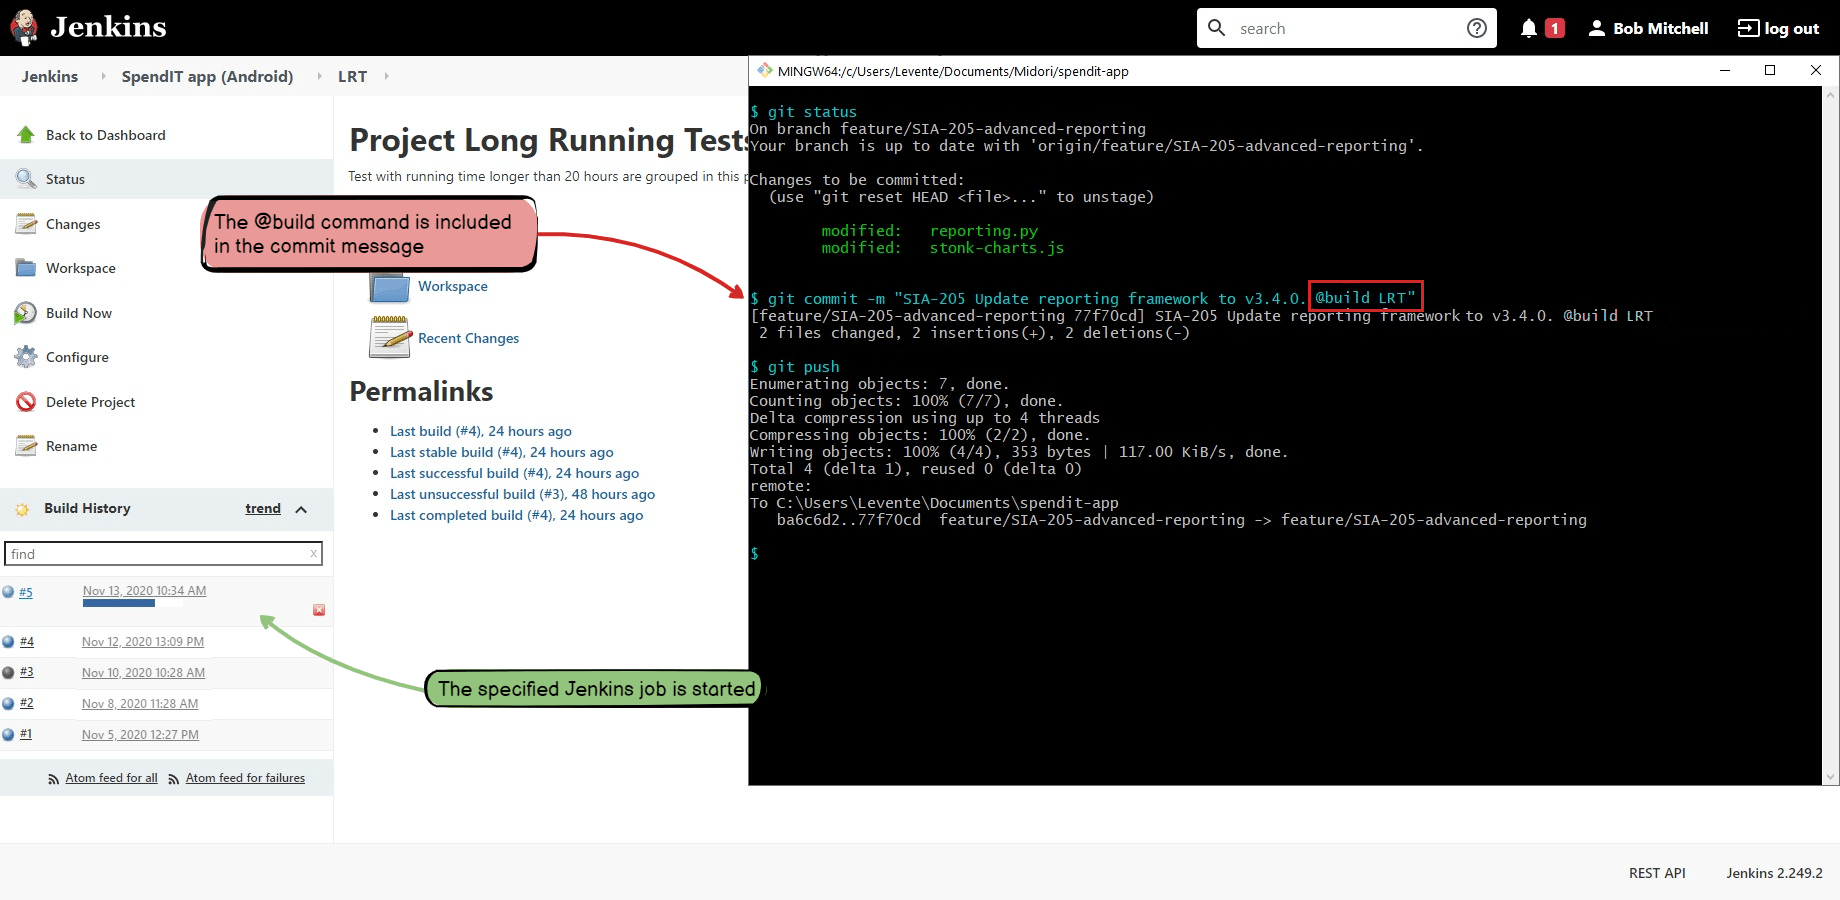The height and width of the screenshot is (900, 1840).
Task: Cancel build #5 with red stop icon
Action: coord(319,610)
